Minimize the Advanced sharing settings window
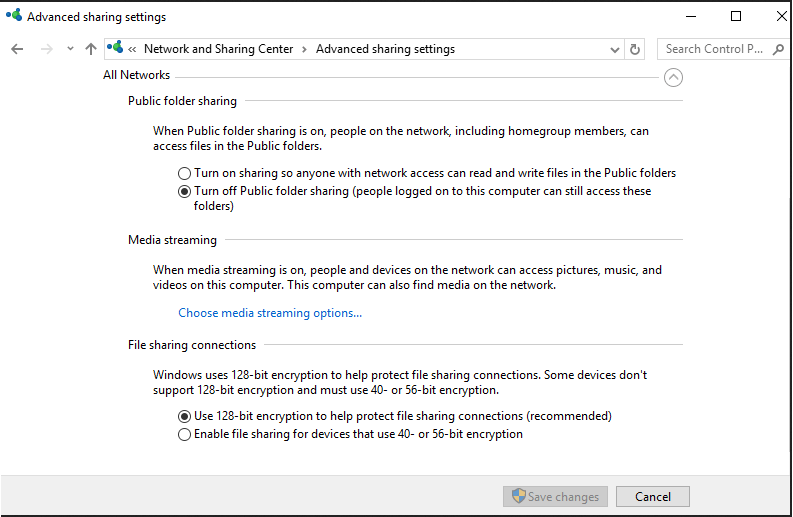 (x=691, y=16)
